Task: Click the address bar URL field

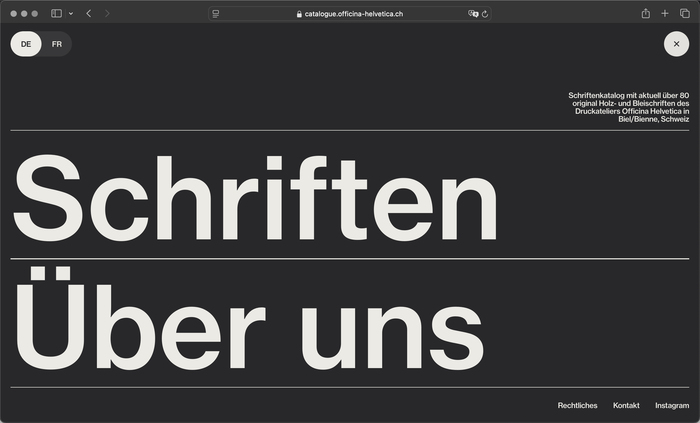Action: 350,14
